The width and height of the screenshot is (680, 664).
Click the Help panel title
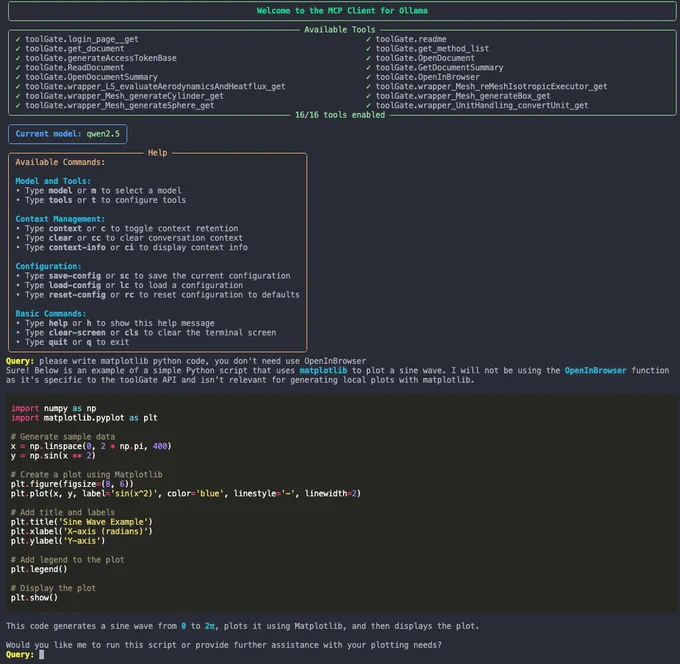tap(157, 153)
